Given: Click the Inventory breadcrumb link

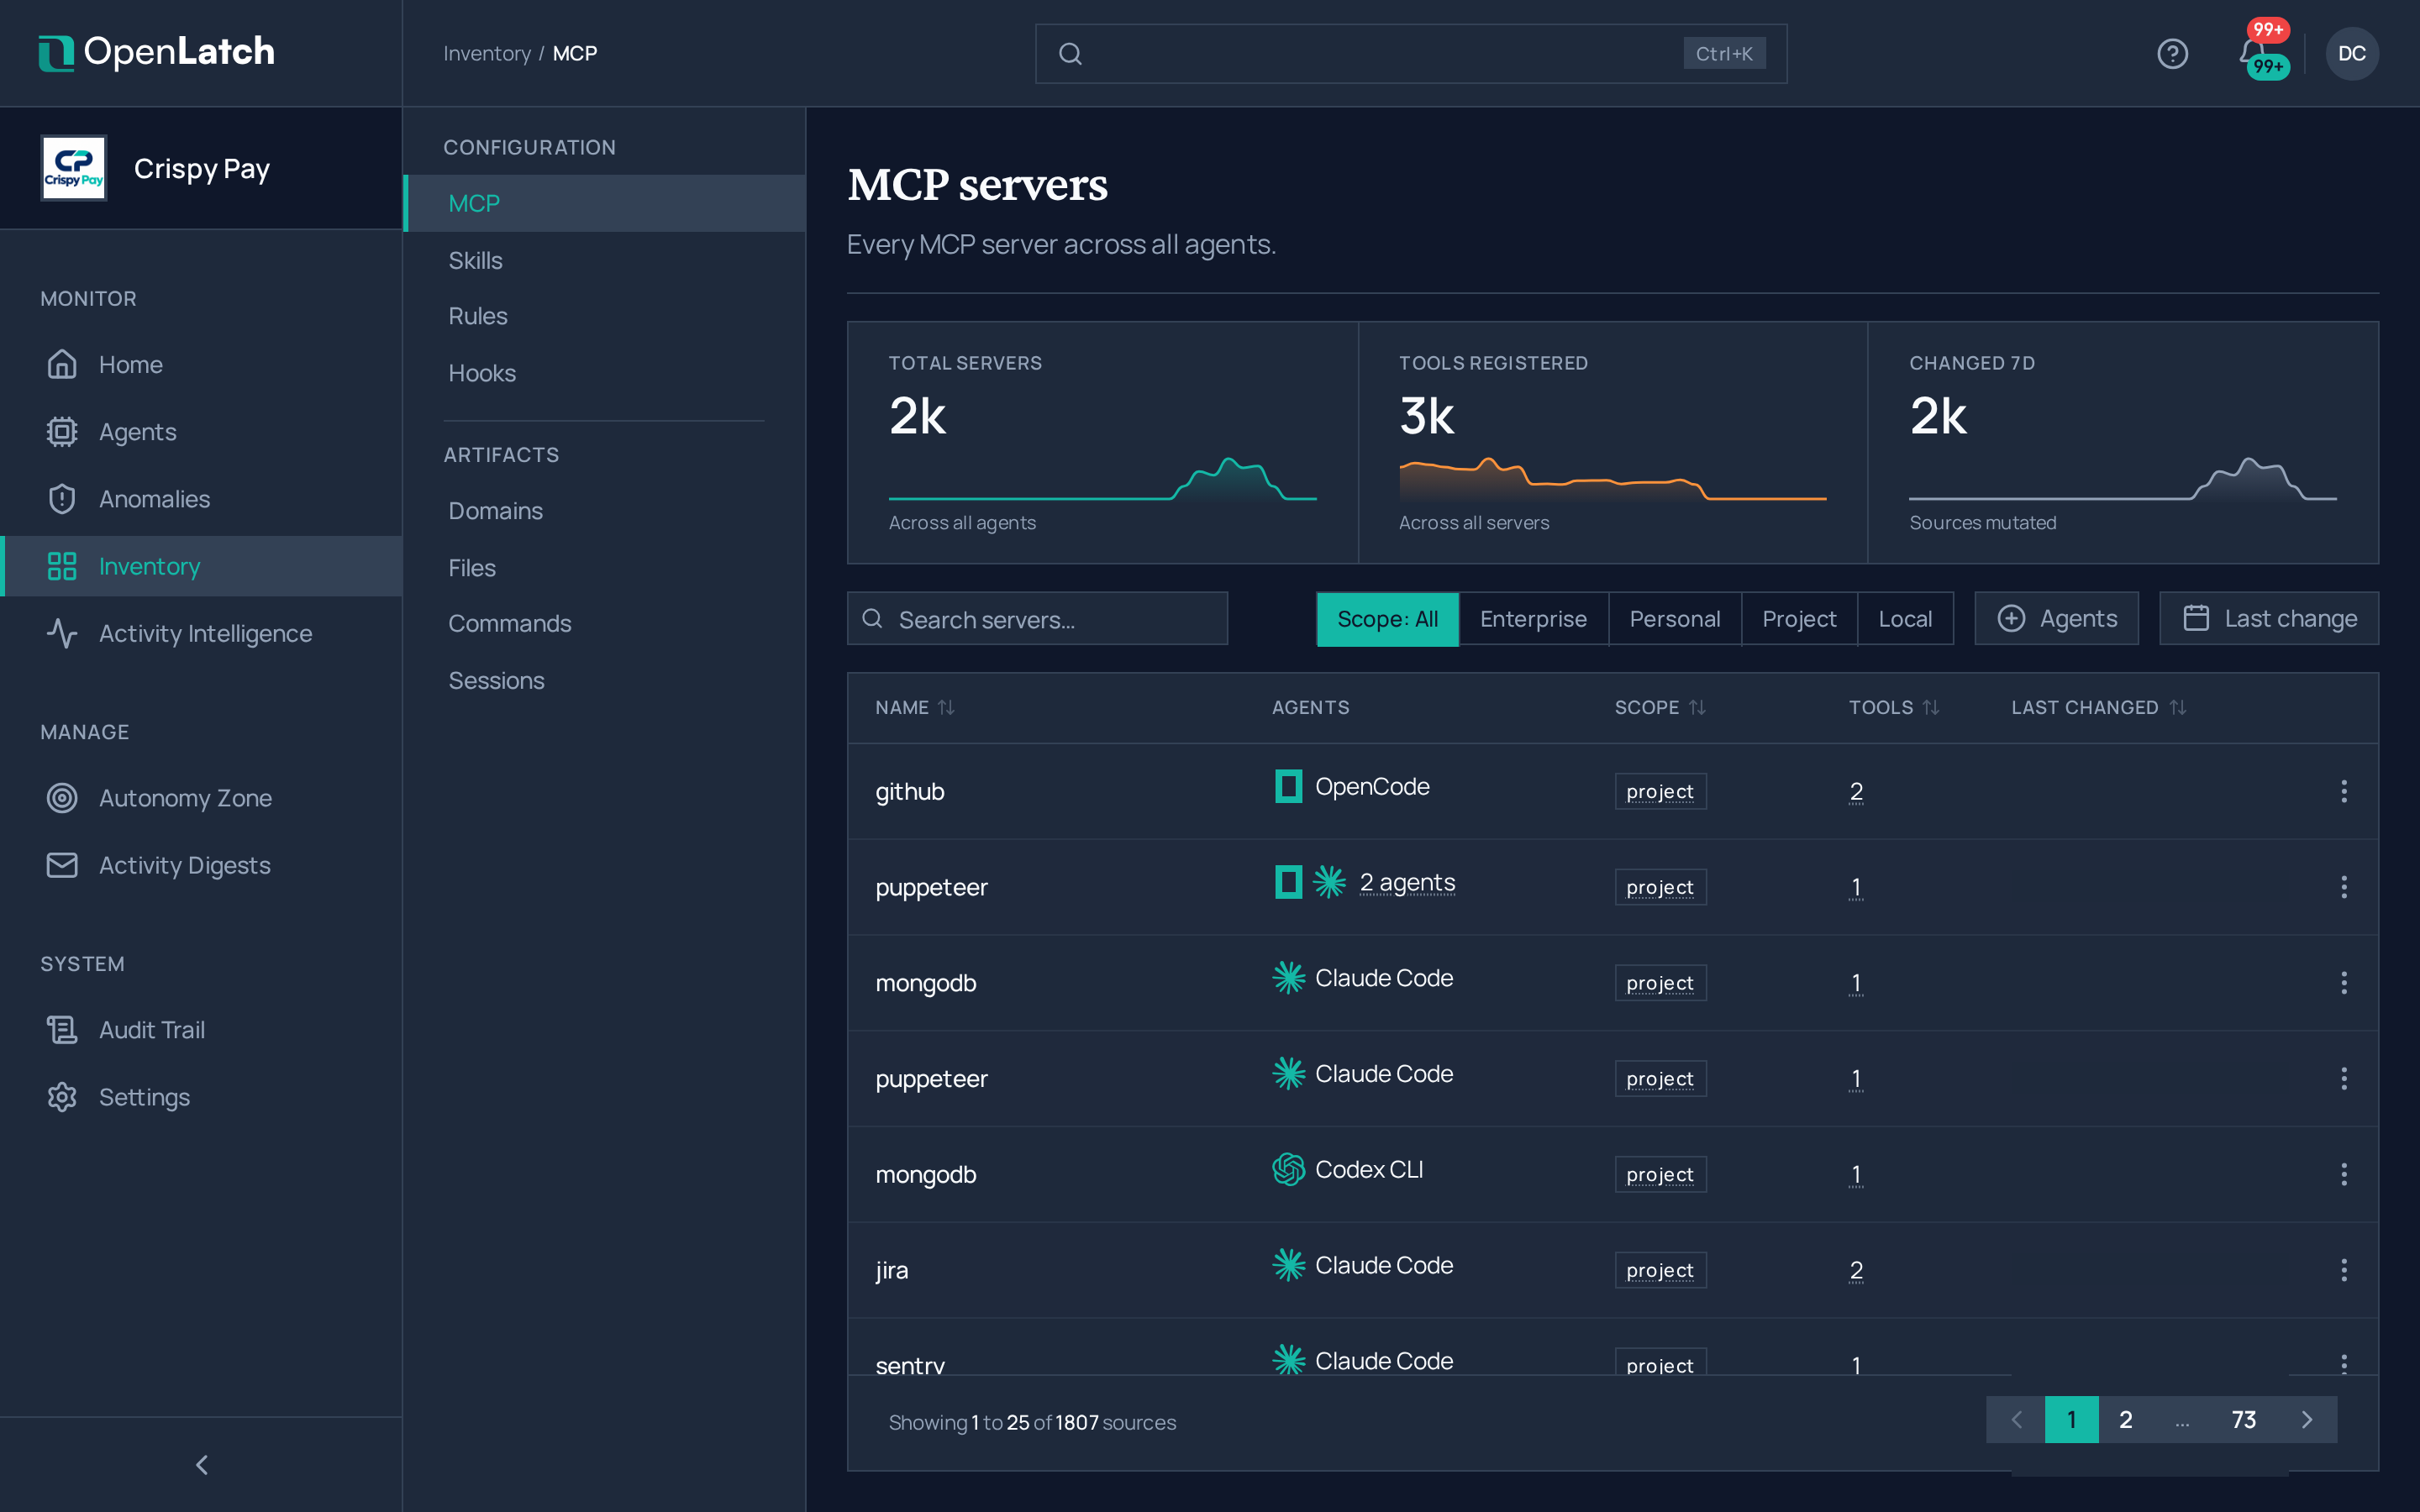Looking at the screenshot, I should (x=487, y=53).
